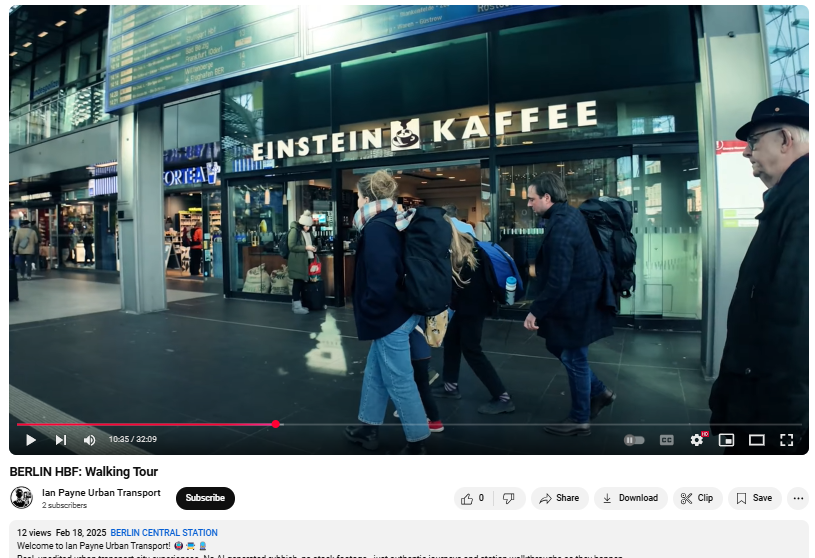
Task: Open the BERLIN CENTRAL STATION link
Action: [164, 533]
